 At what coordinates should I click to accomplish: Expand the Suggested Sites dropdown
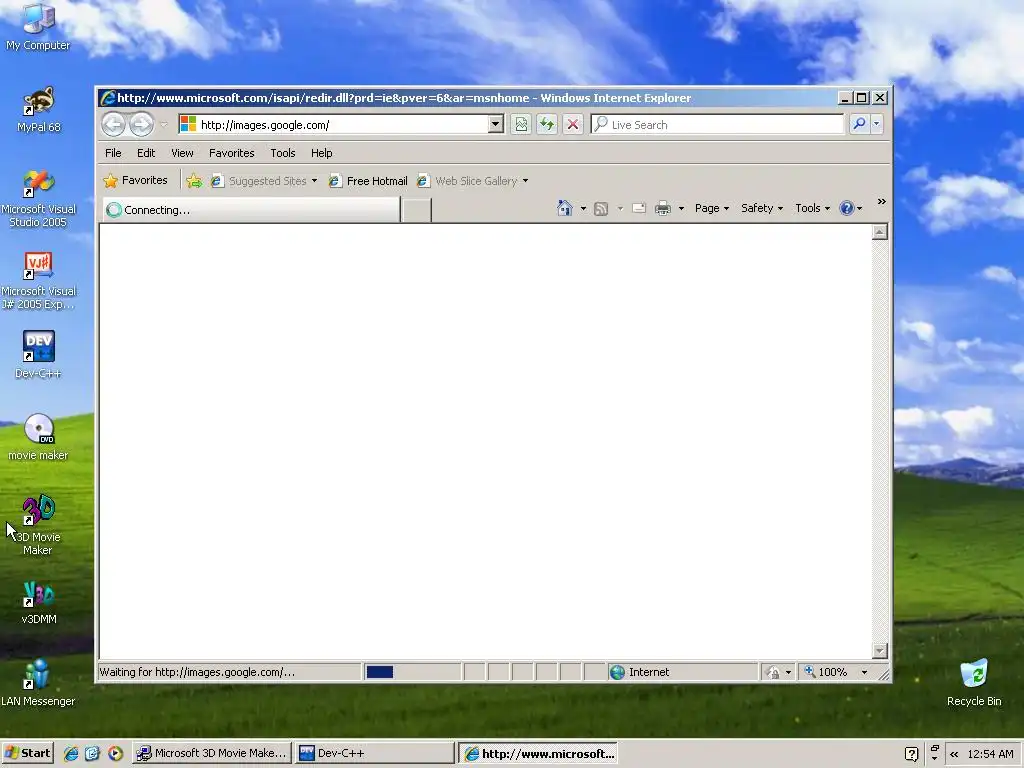(x=314, y=181)
